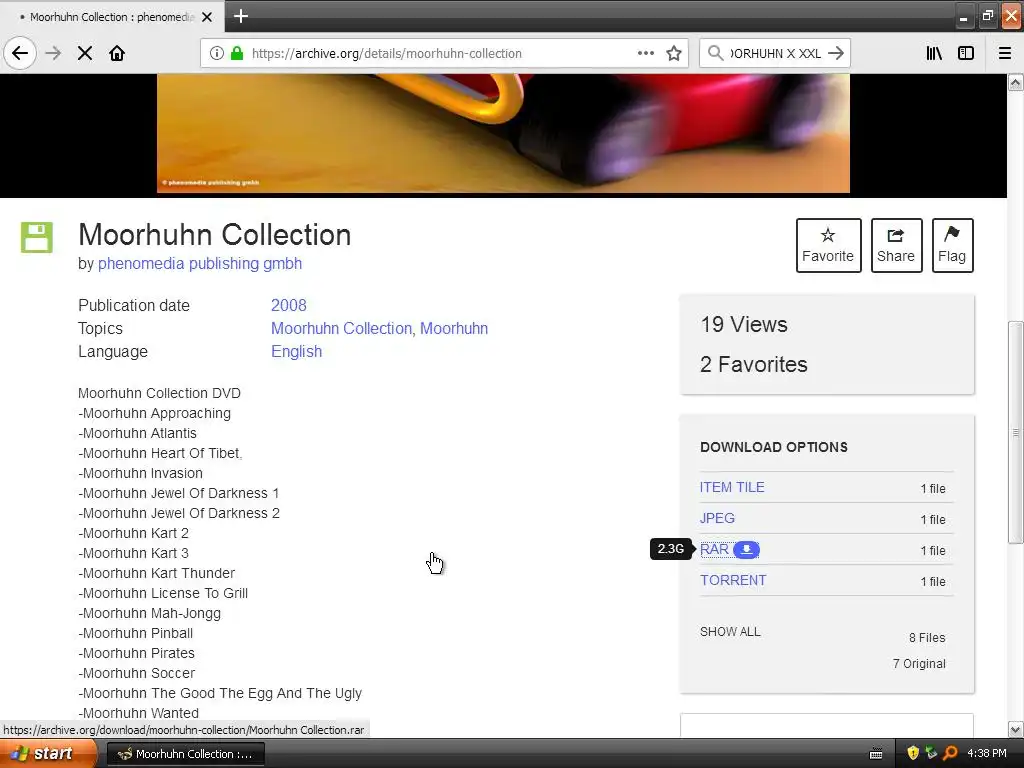The width and height of the screenshot is (1024, 768).
Task: Click the 7 Original text
Action: pos(919,664)
